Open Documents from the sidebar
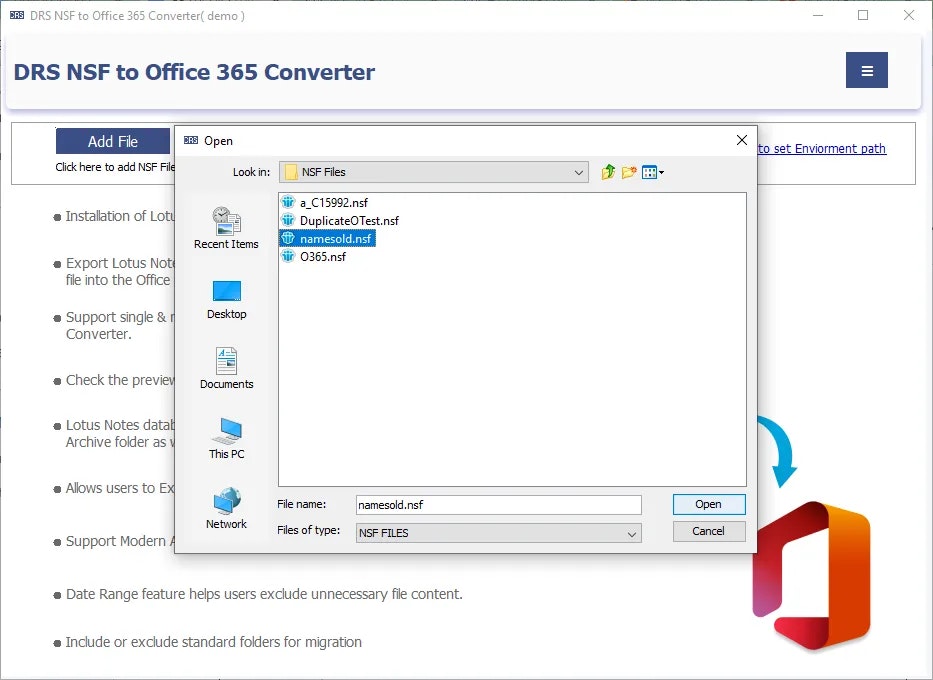This screenshot has width=933, height=680. click(x=225, y=367)
